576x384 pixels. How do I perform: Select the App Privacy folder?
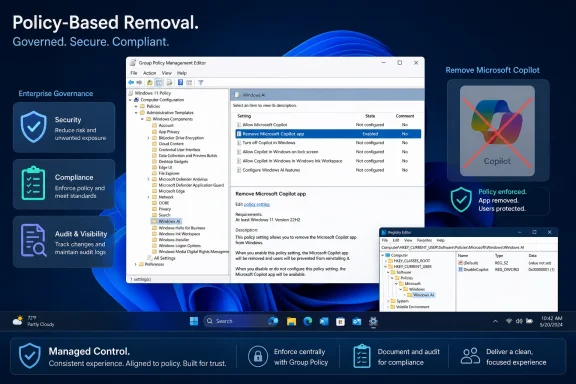(x=166, y=132)
